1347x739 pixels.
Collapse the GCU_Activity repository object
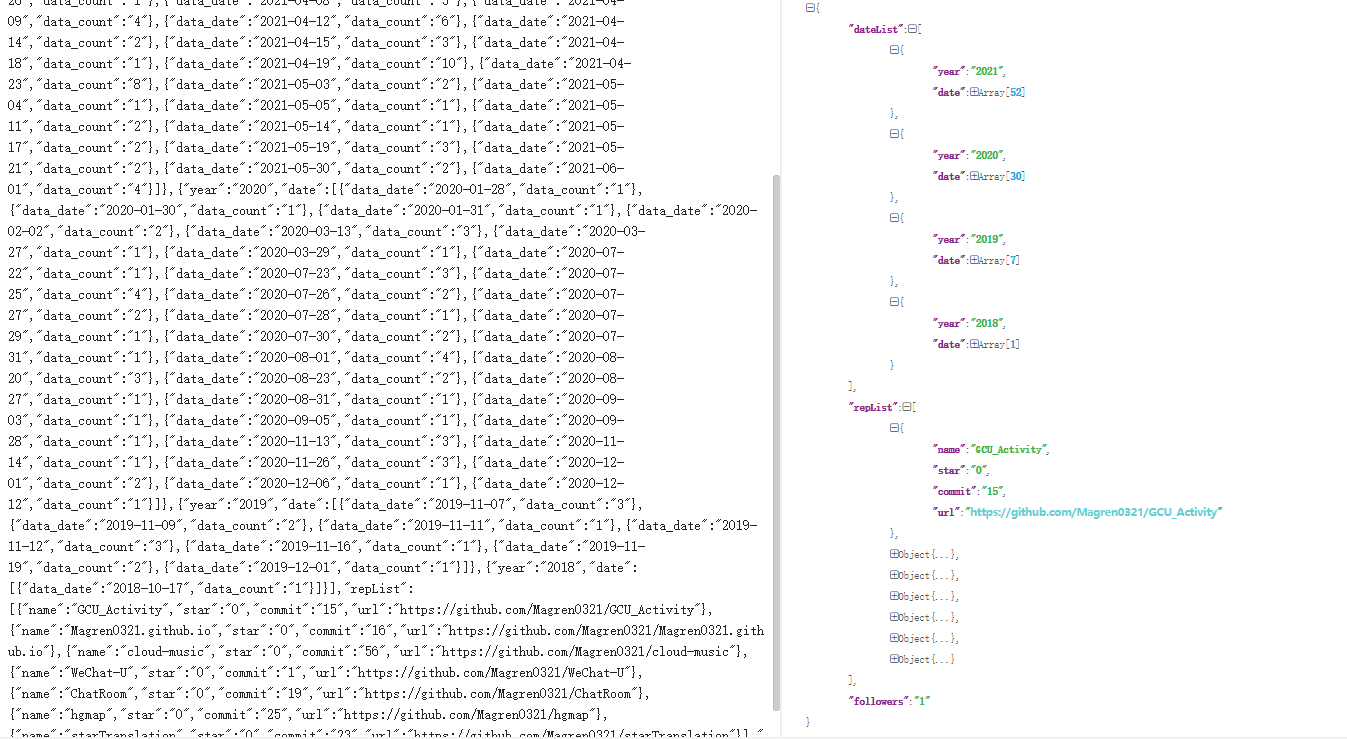tap(894, 428)
